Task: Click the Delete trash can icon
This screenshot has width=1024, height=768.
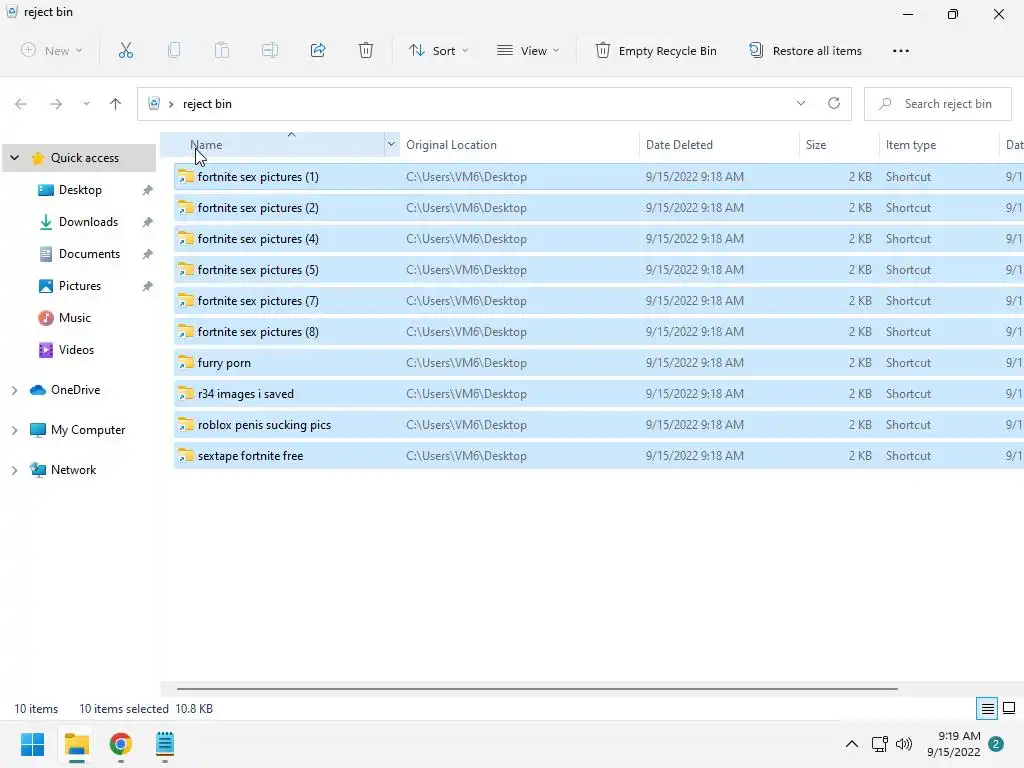Action: (366, 50)
